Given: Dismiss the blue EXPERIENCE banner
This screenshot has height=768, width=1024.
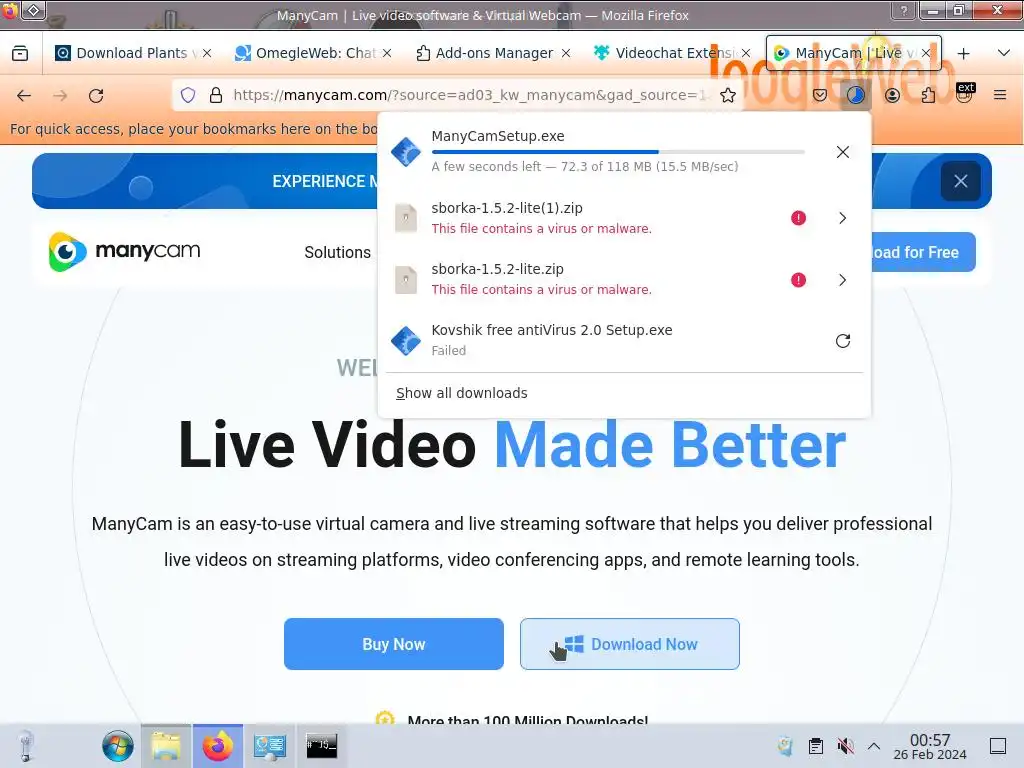Looking at the screenshot, I should (961, 181).
